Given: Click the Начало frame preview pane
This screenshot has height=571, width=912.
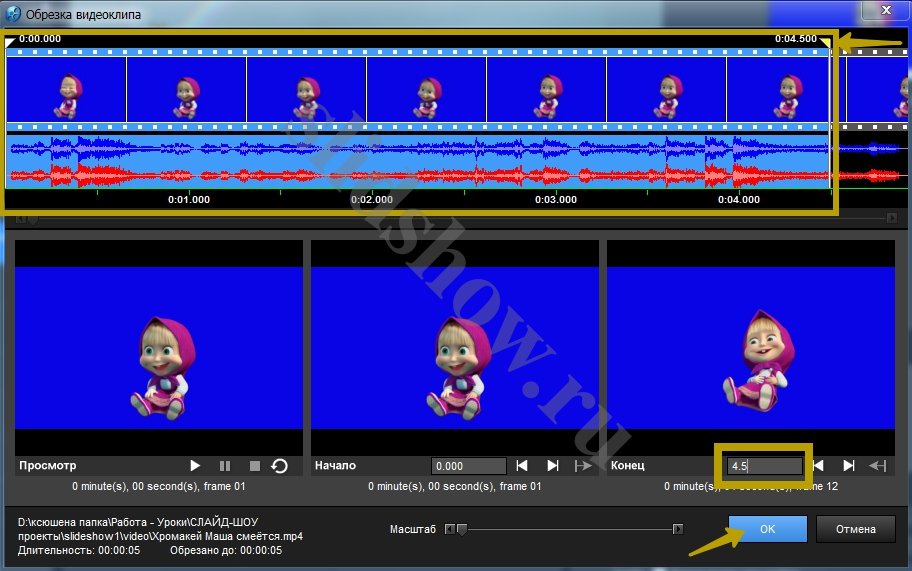Looking at the screenshot, I should pos(455,348).
